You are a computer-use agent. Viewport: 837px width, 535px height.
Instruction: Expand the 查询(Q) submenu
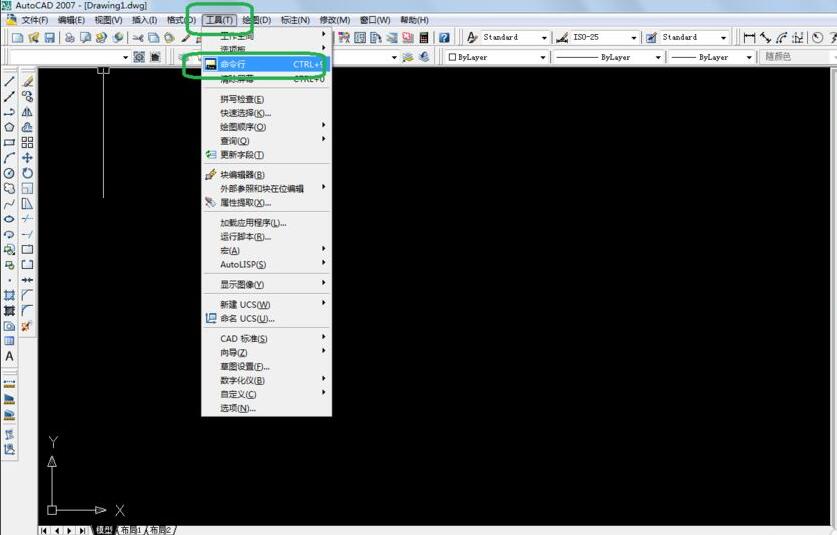266,141
